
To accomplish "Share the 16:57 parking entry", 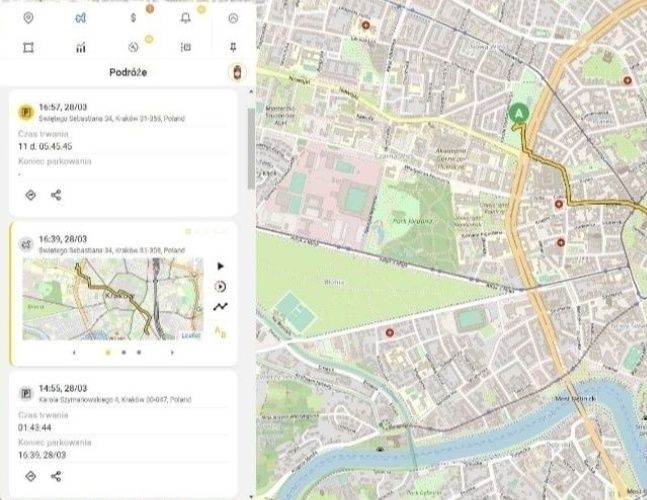I will pos(56,195).
